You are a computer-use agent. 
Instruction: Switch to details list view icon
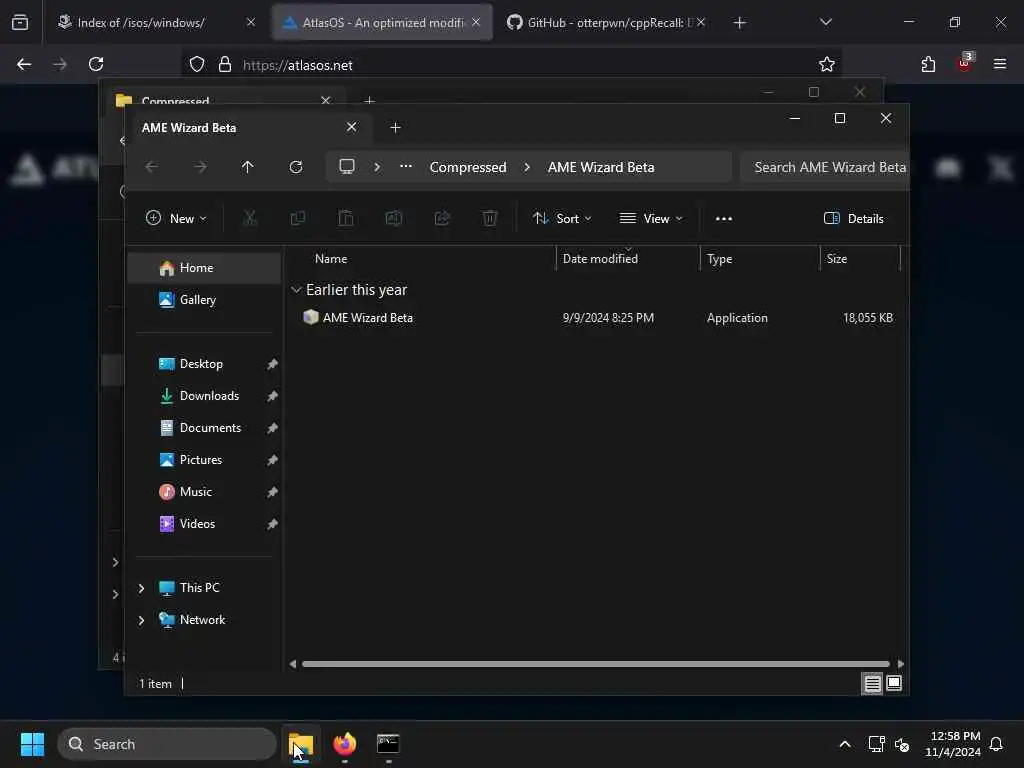[872, 684]
